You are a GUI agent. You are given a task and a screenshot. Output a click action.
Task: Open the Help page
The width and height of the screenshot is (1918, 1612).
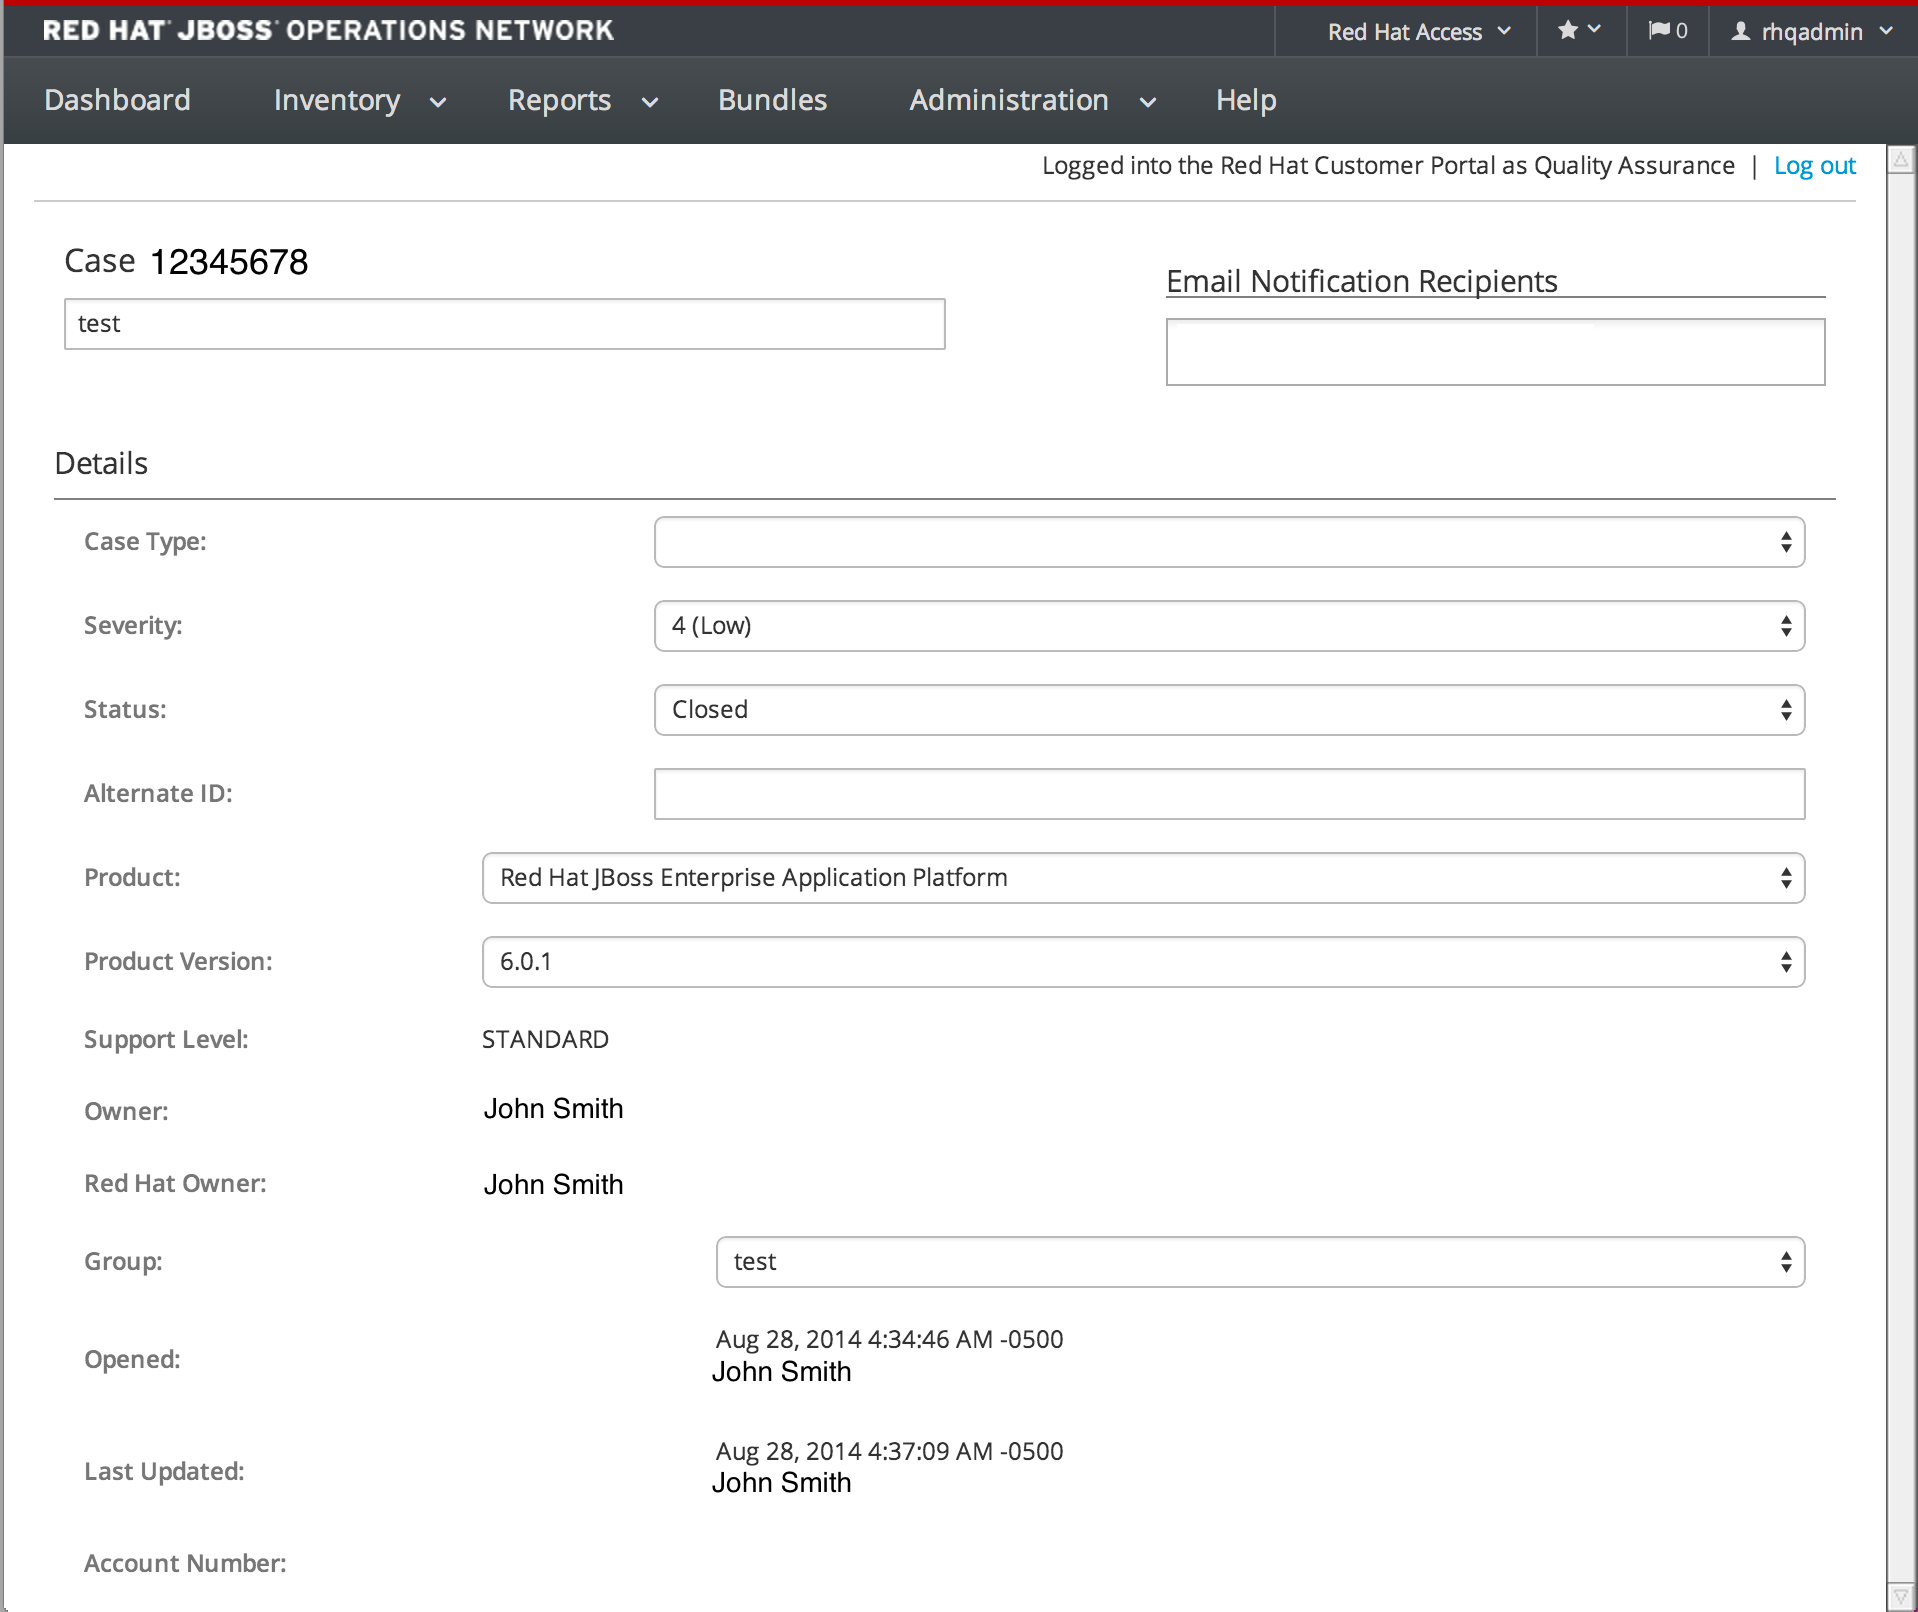(1246, 100)
